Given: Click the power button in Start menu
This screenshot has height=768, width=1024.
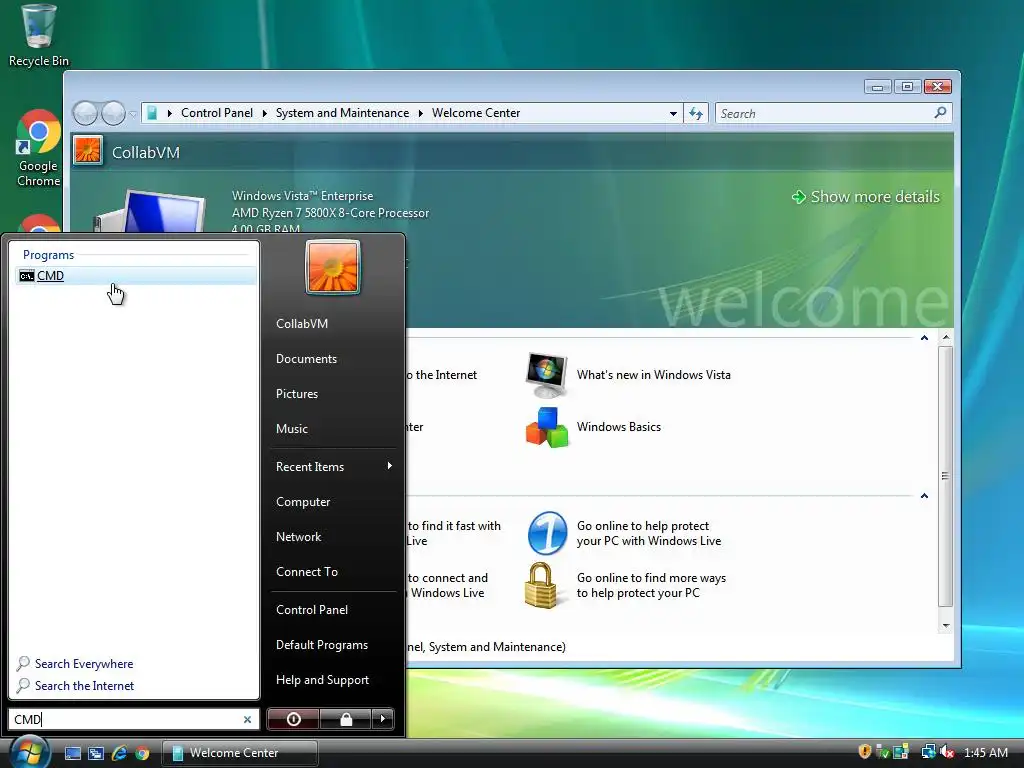Looking at the screenshot, I should [x=293, y=719].
